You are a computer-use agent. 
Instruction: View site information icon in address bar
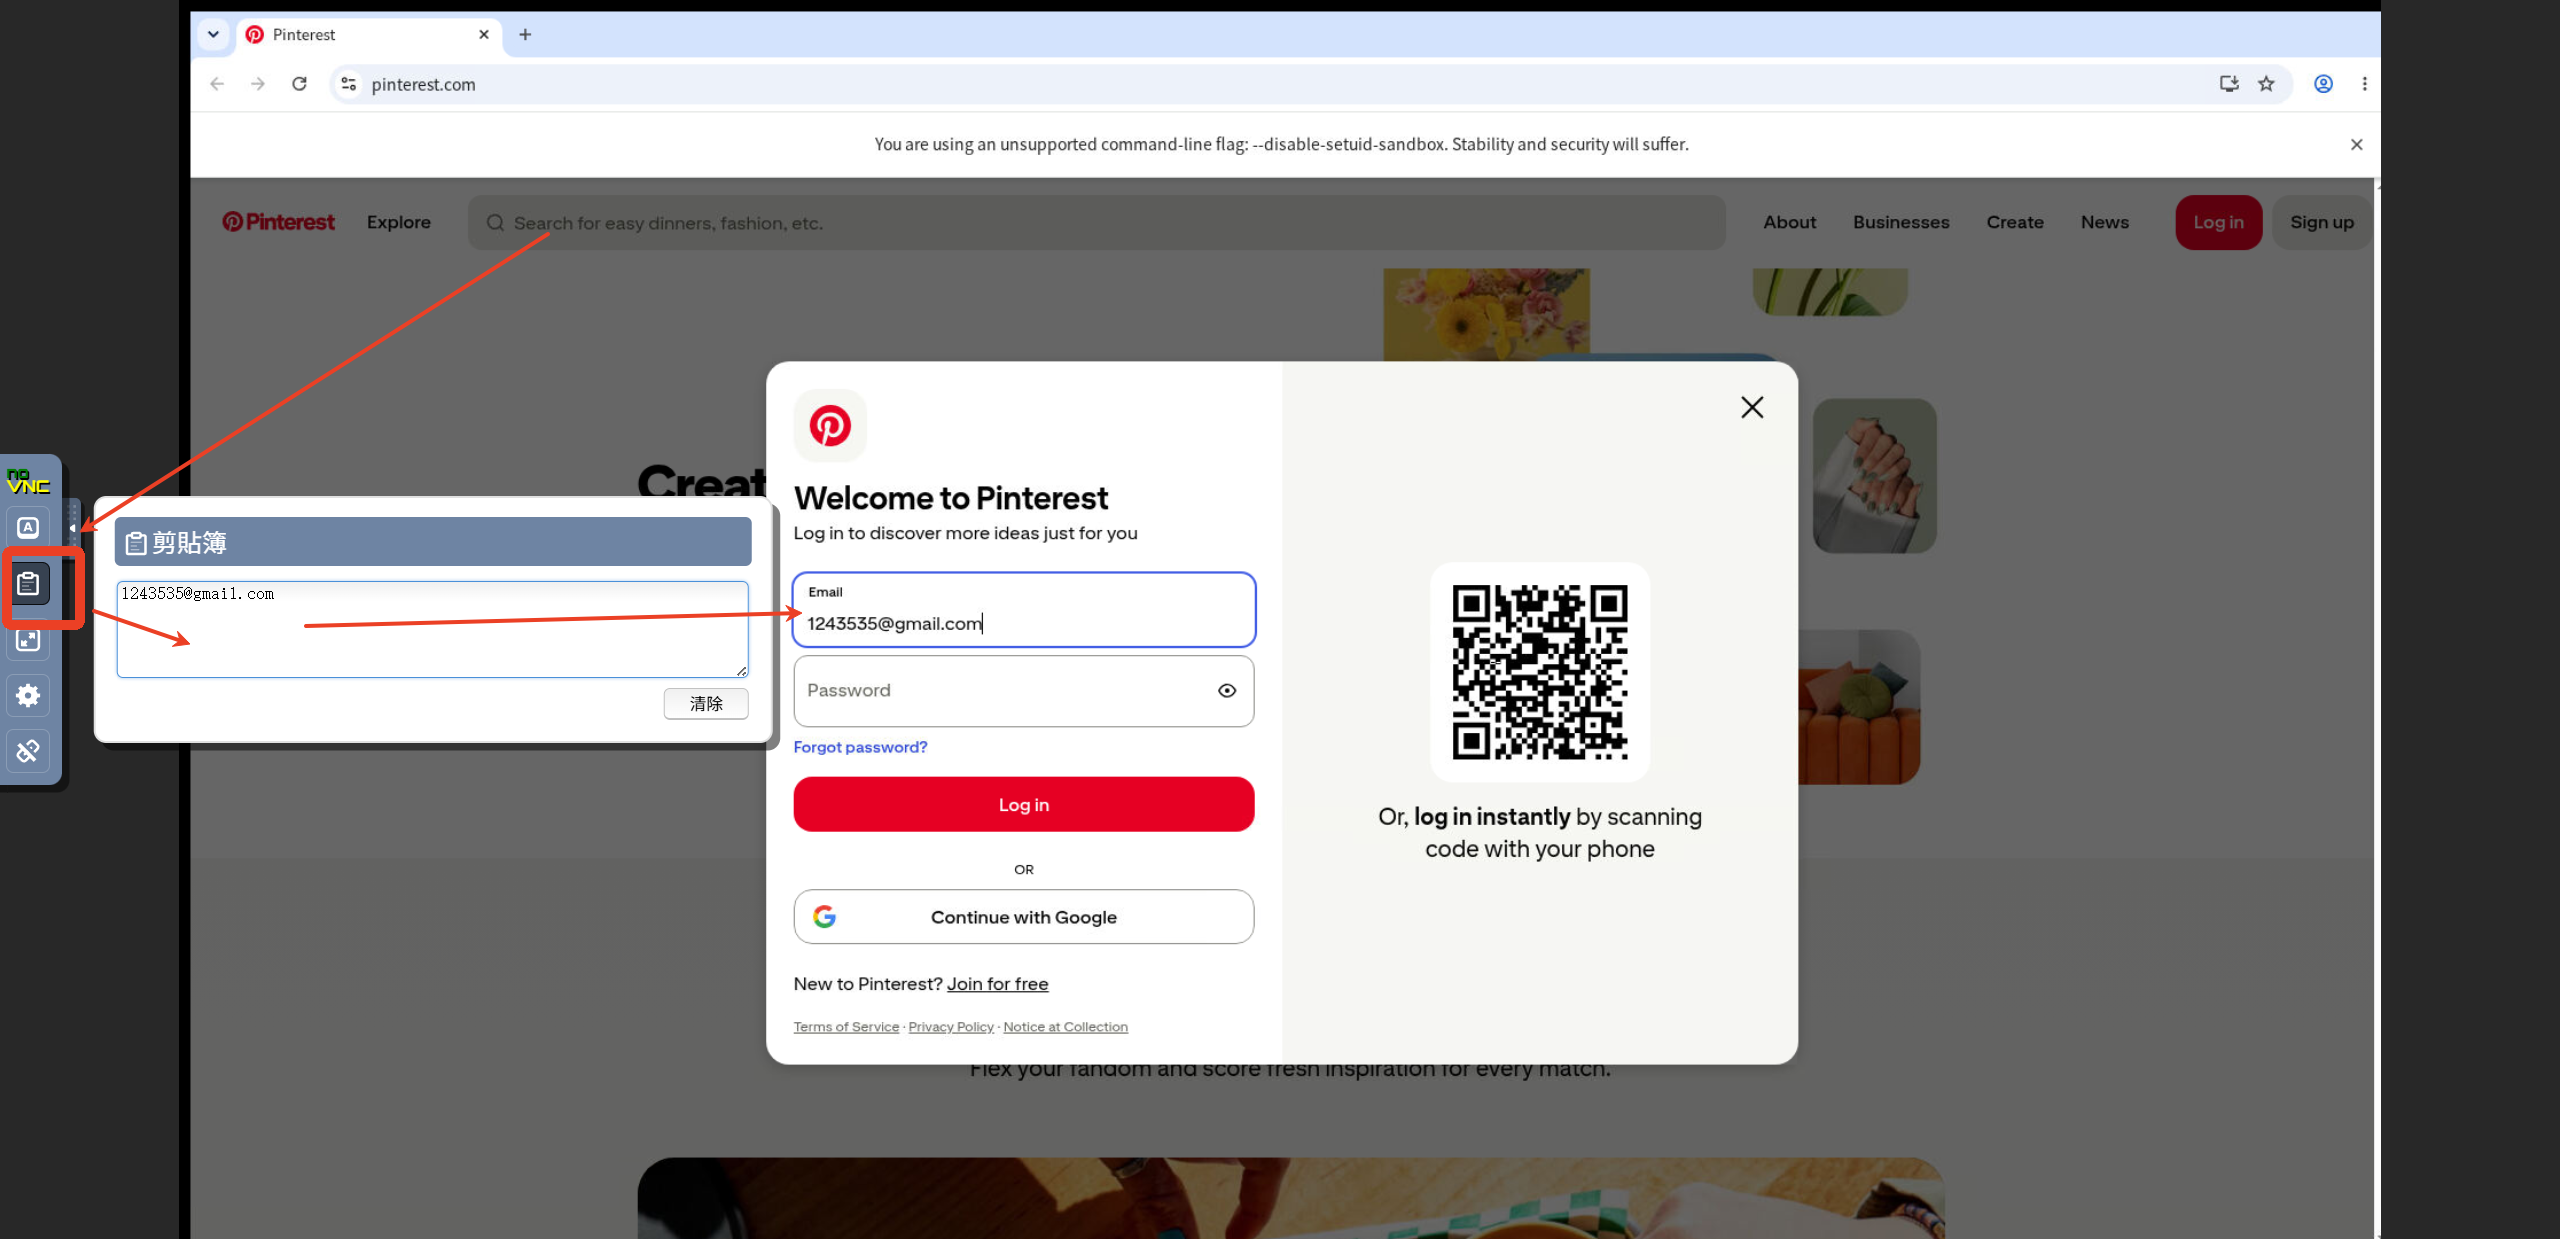pyautogui.click(x=348, y=84)
